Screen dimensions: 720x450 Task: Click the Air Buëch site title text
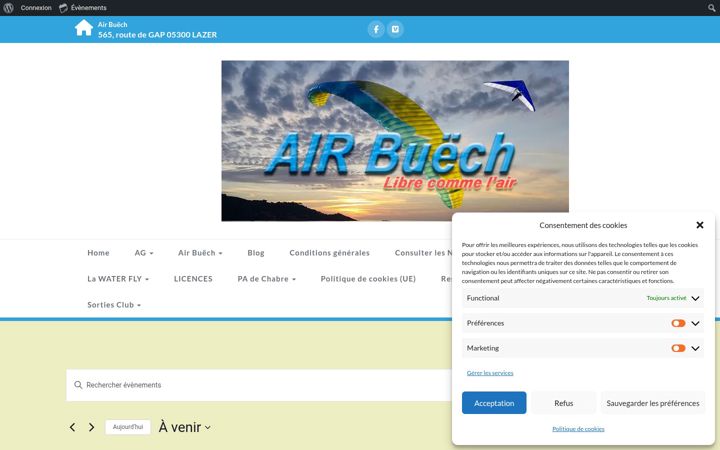112,24
